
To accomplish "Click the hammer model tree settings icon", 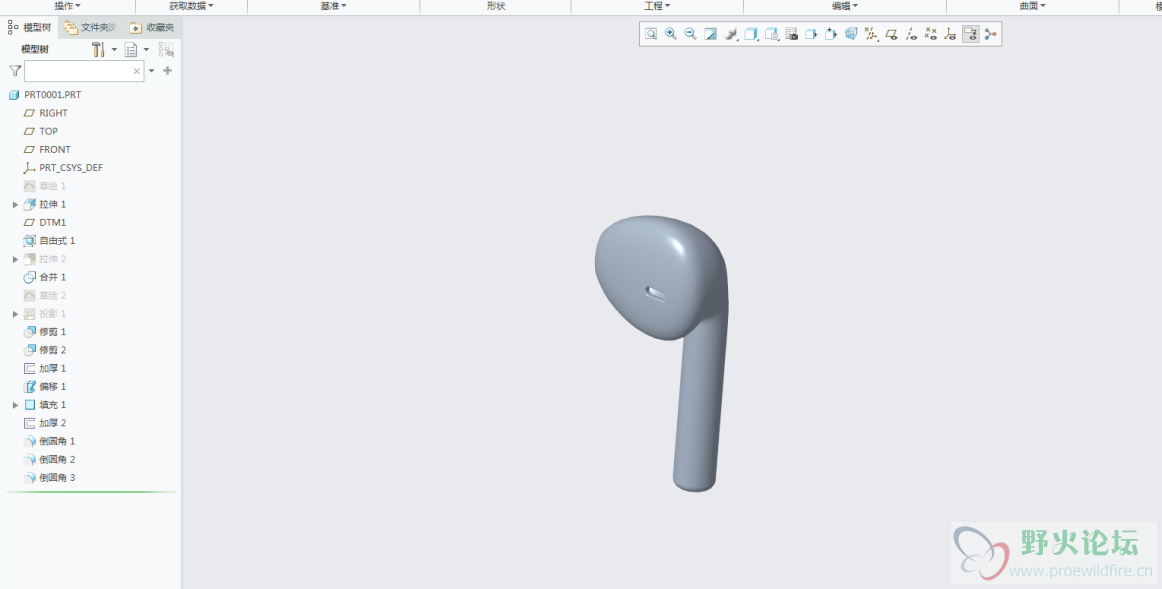I will (98, 50).
